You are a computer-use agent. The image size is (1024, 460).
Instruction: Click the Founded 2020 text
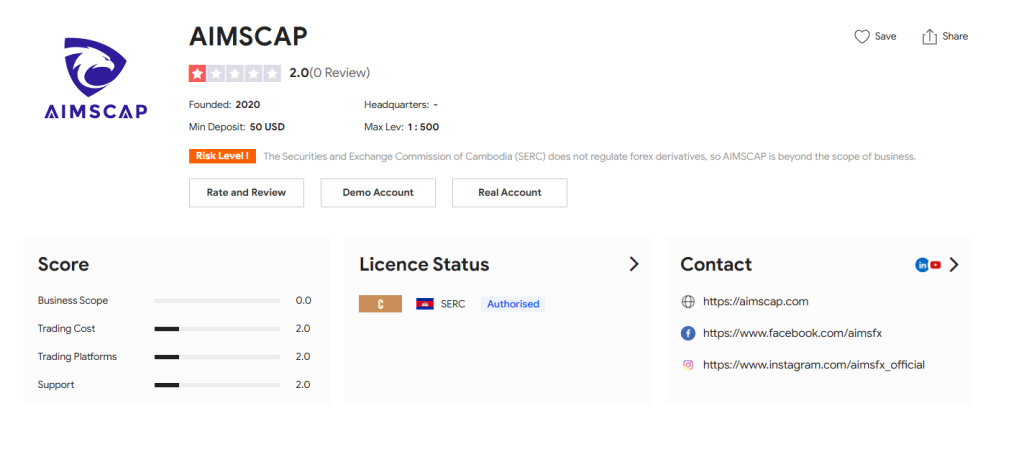[x=225, y=105]
